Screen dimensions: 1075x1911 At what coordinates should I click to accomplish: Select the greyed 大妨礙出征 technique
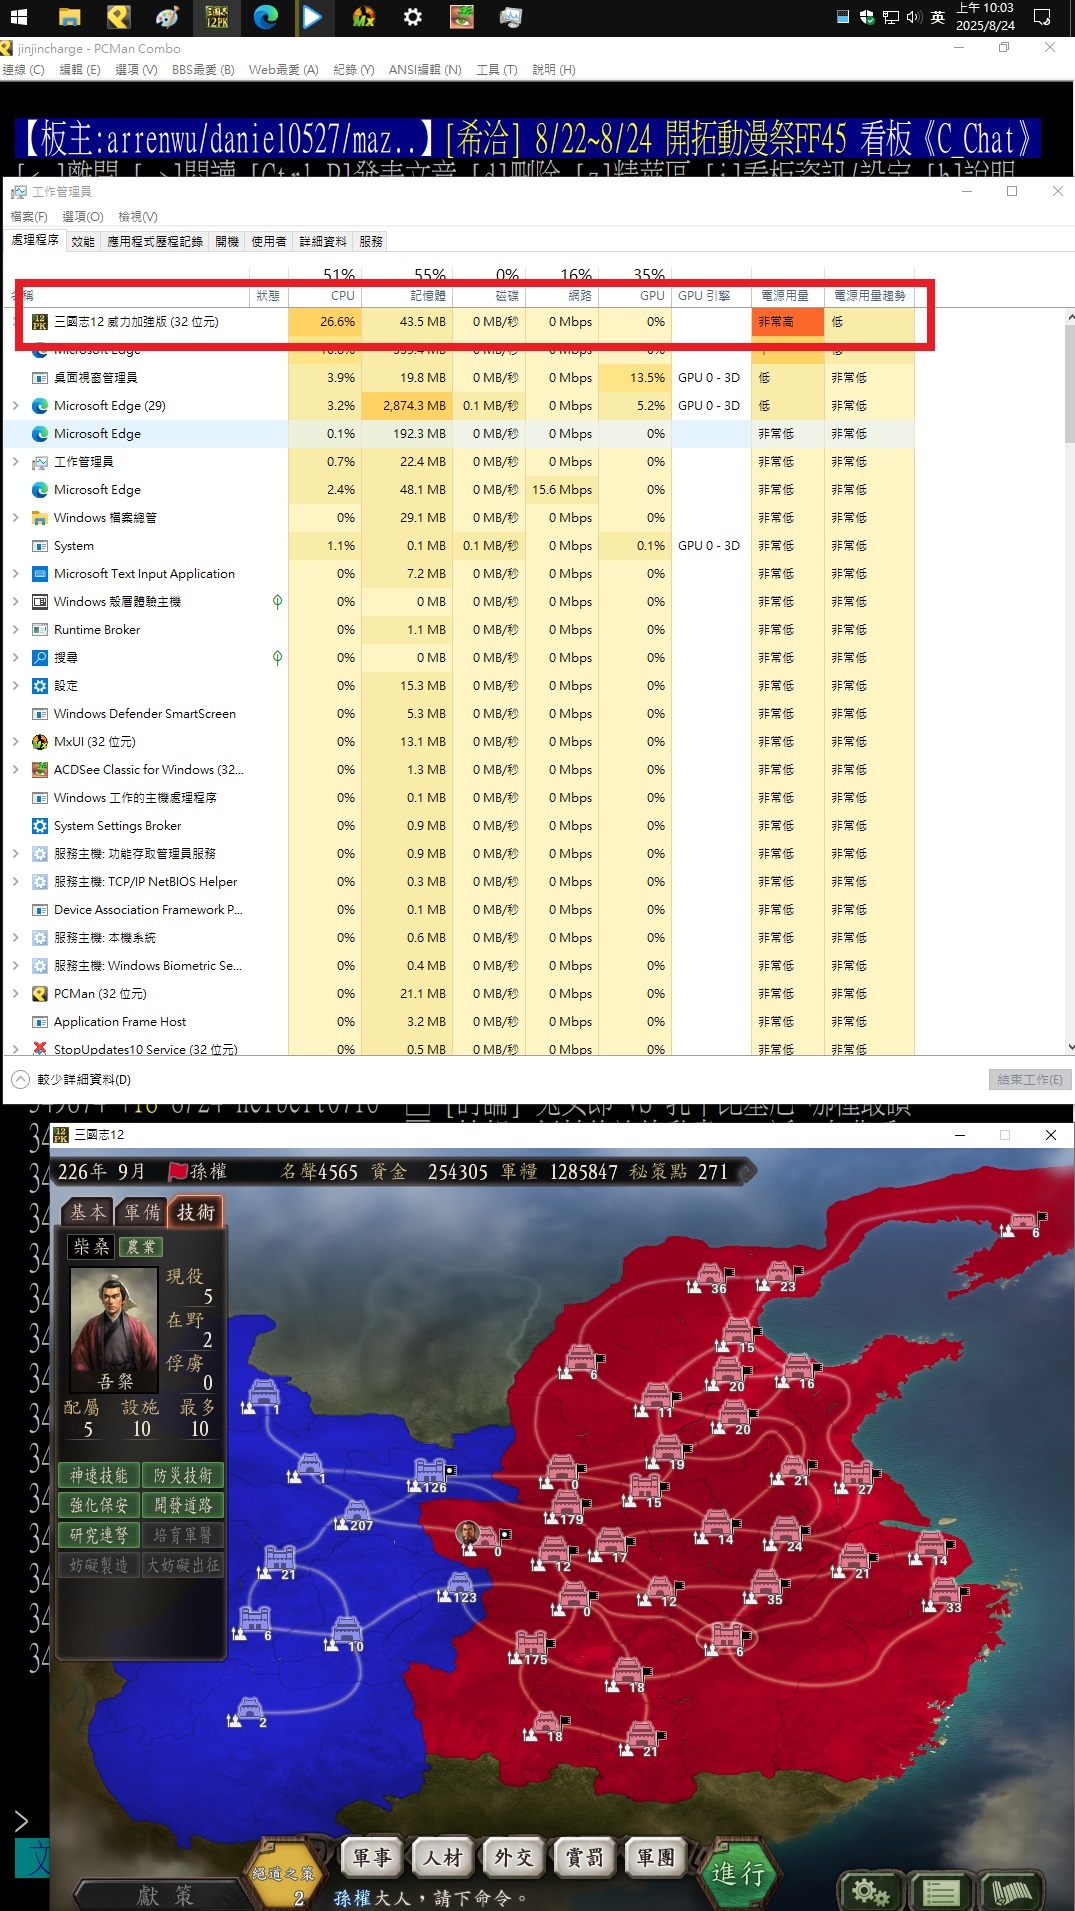coord(183,1565)
